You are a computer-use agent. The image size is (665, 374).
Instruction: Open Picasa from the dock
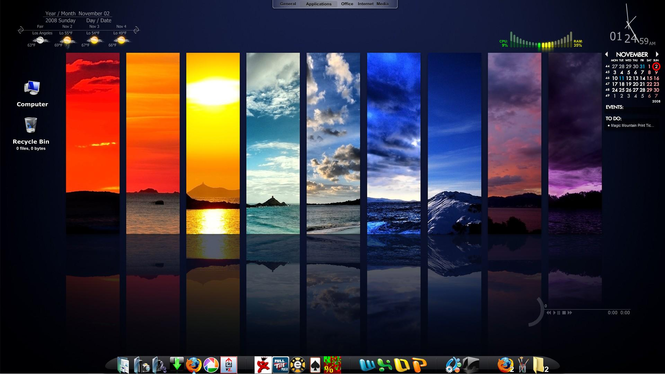point(211,365)
